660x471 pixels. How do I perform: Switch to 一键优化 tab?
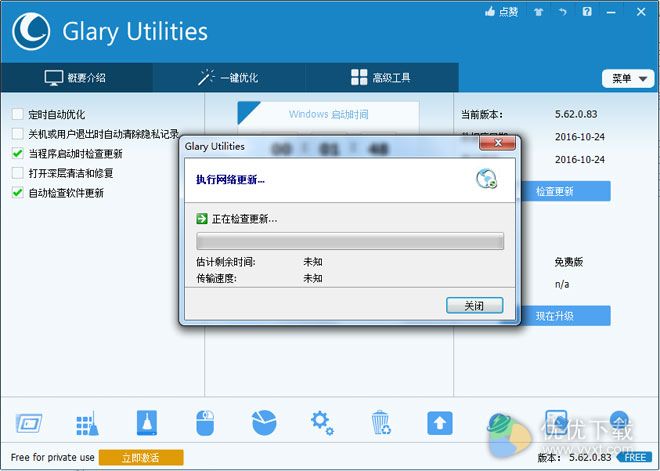click(x=229, y=77)
